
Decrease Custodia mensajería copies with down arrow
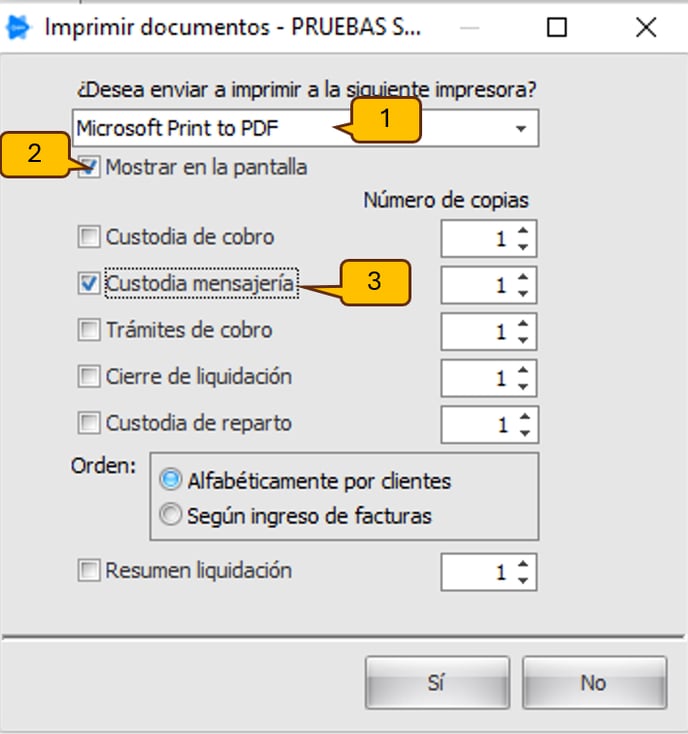tap(523, 293)
